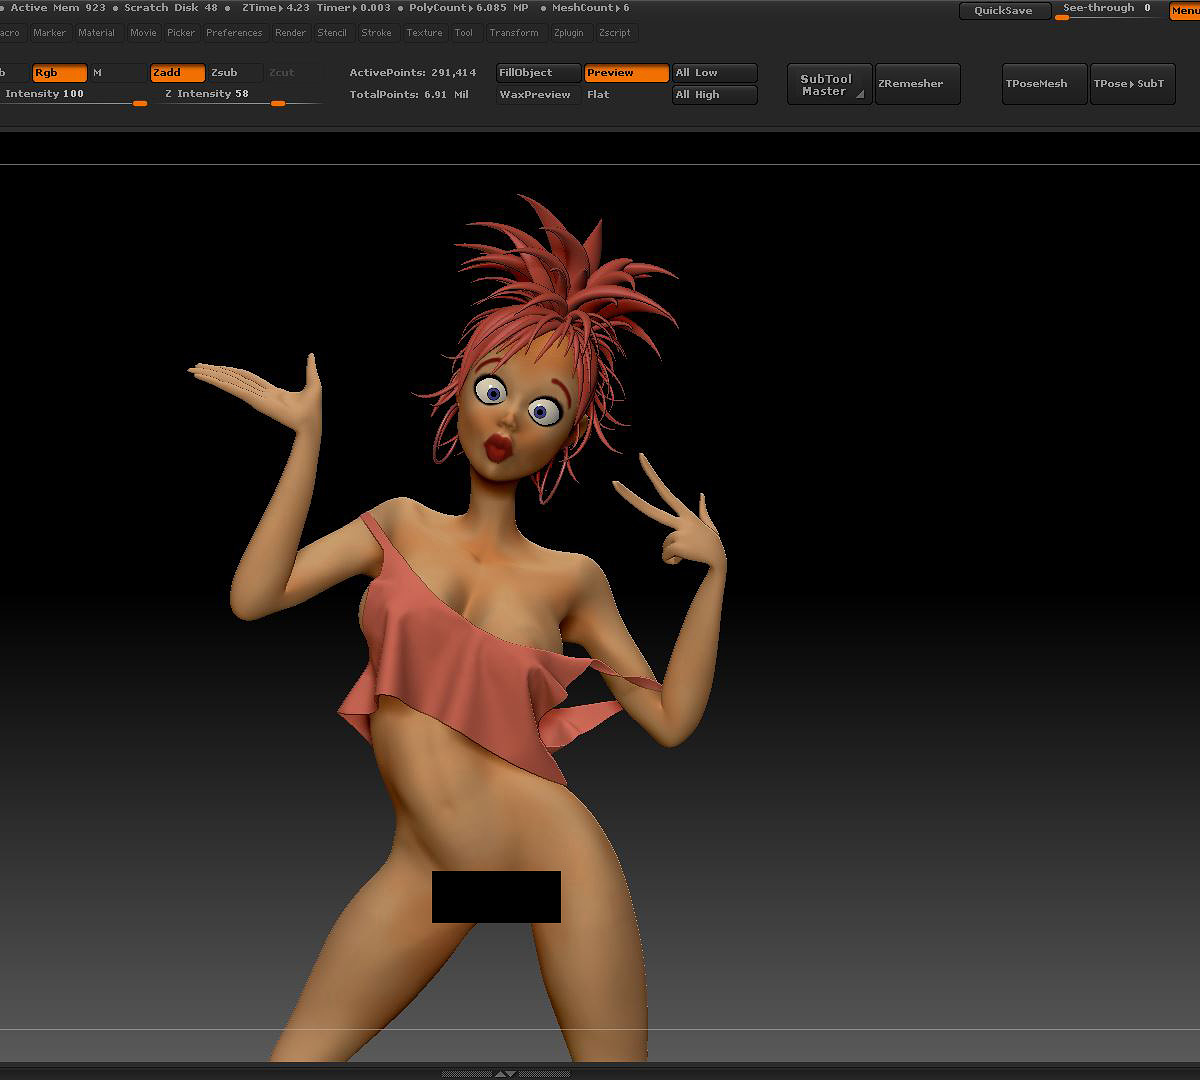Adjust the See-through slider
This screenshot has height=1080, width=1200.
tap(1108, 11)
